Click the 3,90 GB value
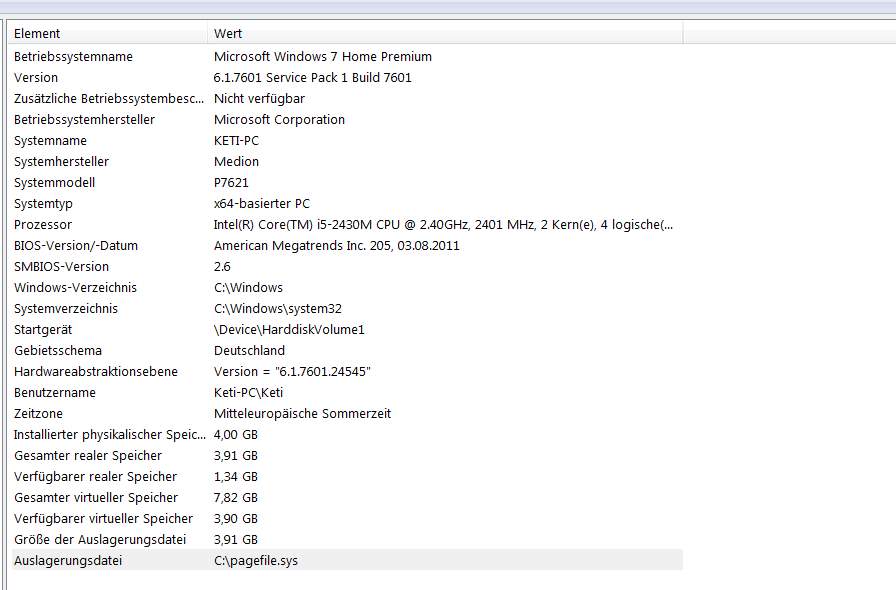896x590 pixels. click(x=235, y=519)
